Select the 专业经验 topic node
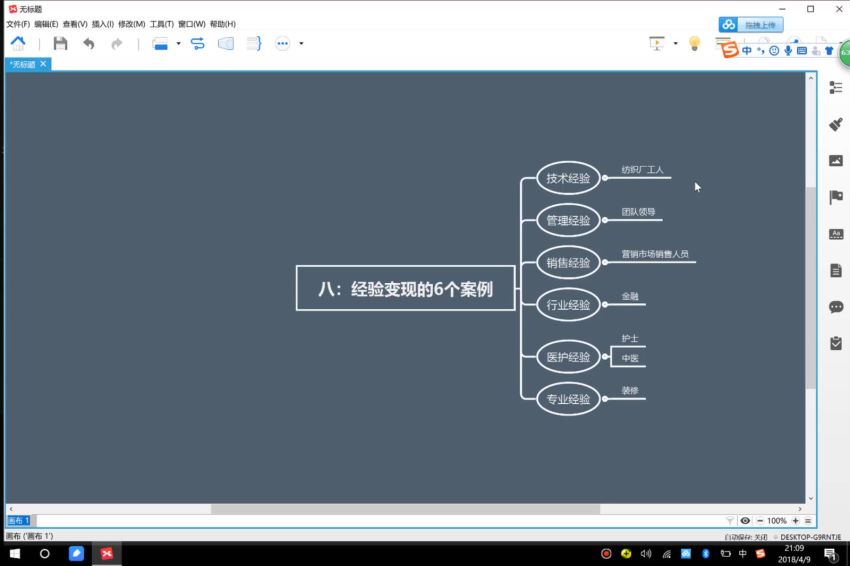Image resolution: width=850 pixels, height=566 pixels. coord(568,399)
